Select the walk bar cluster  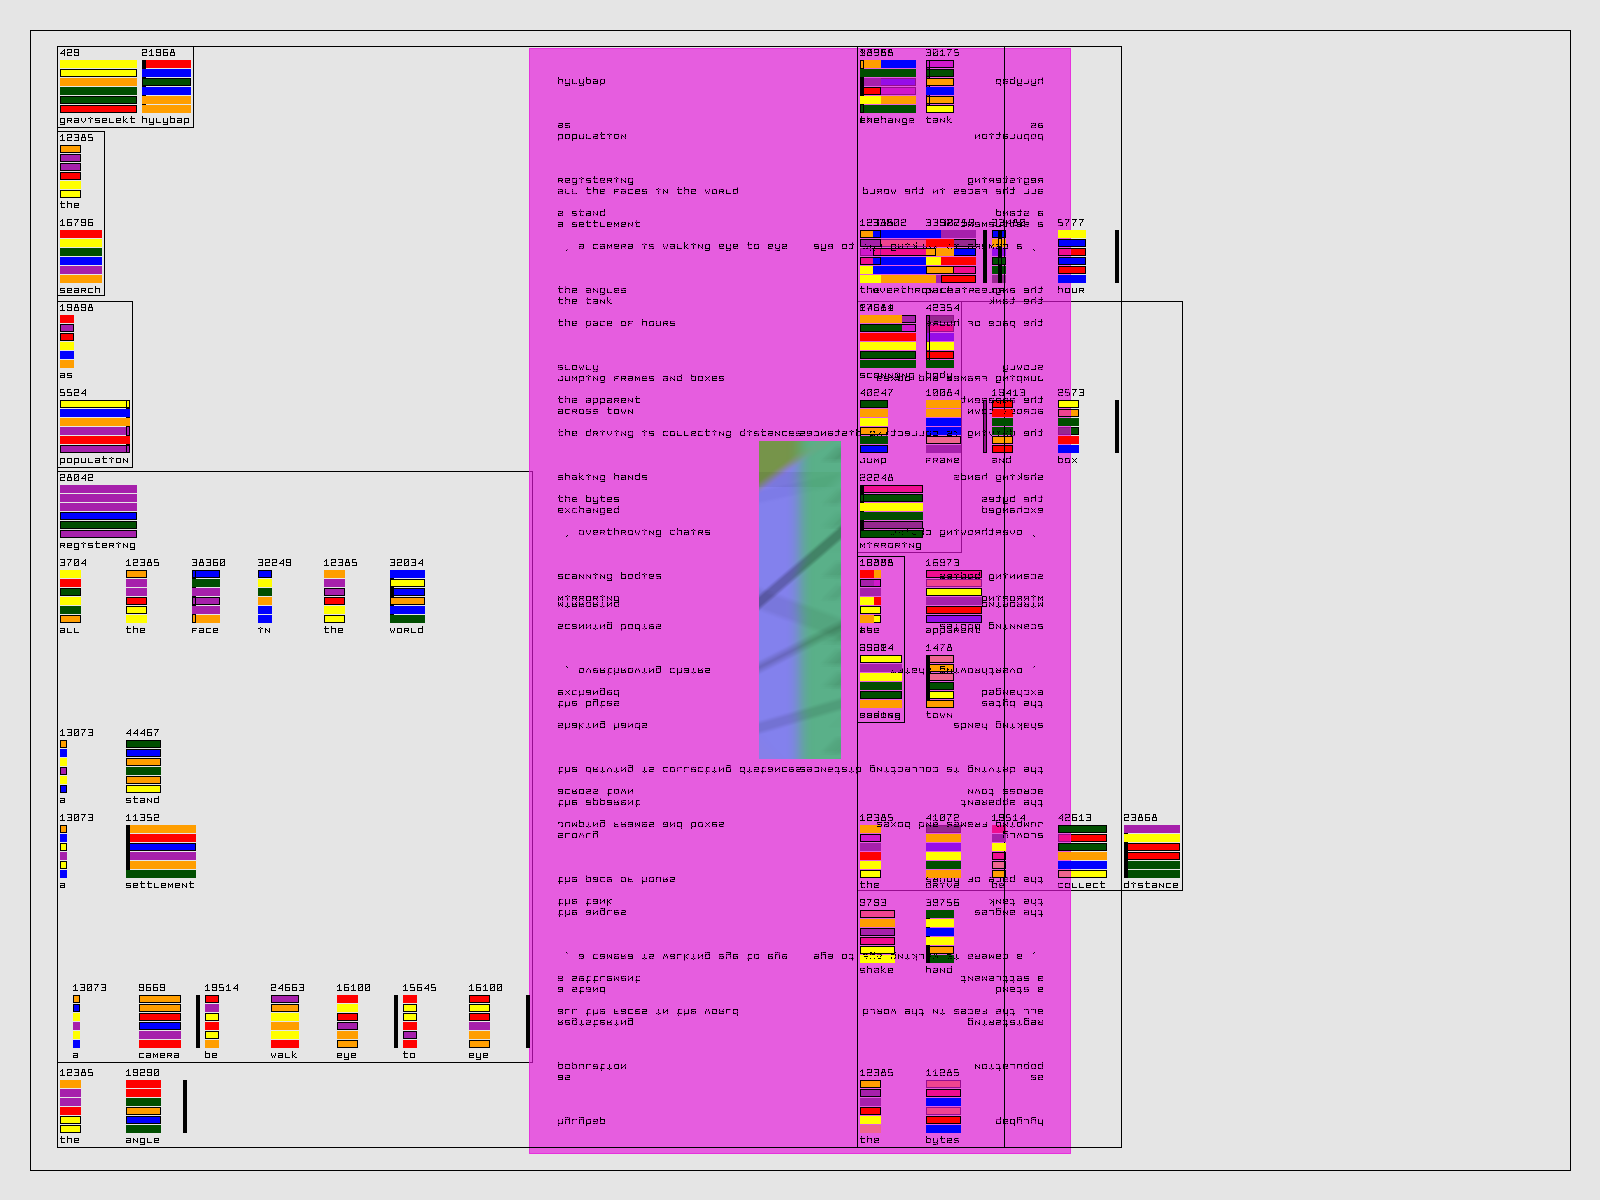click(284, 1021)
